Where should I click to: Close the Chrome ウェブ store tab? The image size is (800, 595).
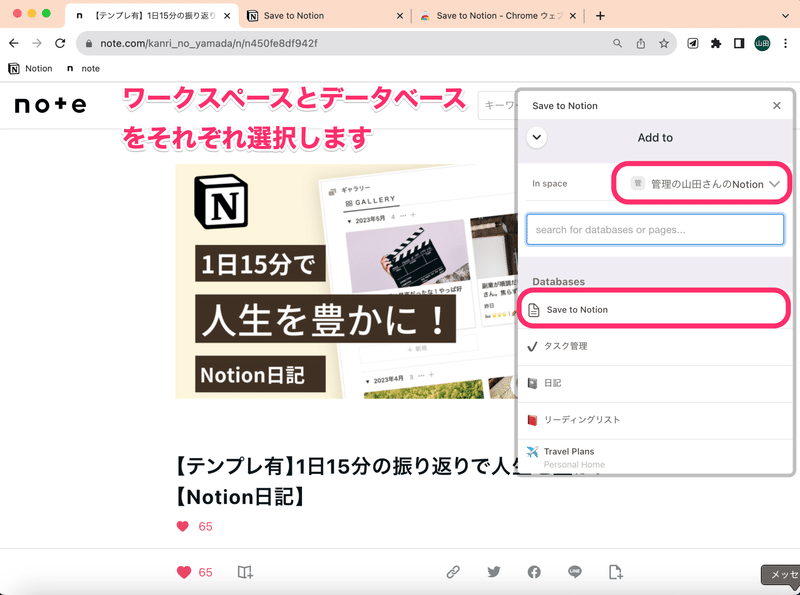click(573, 16)
